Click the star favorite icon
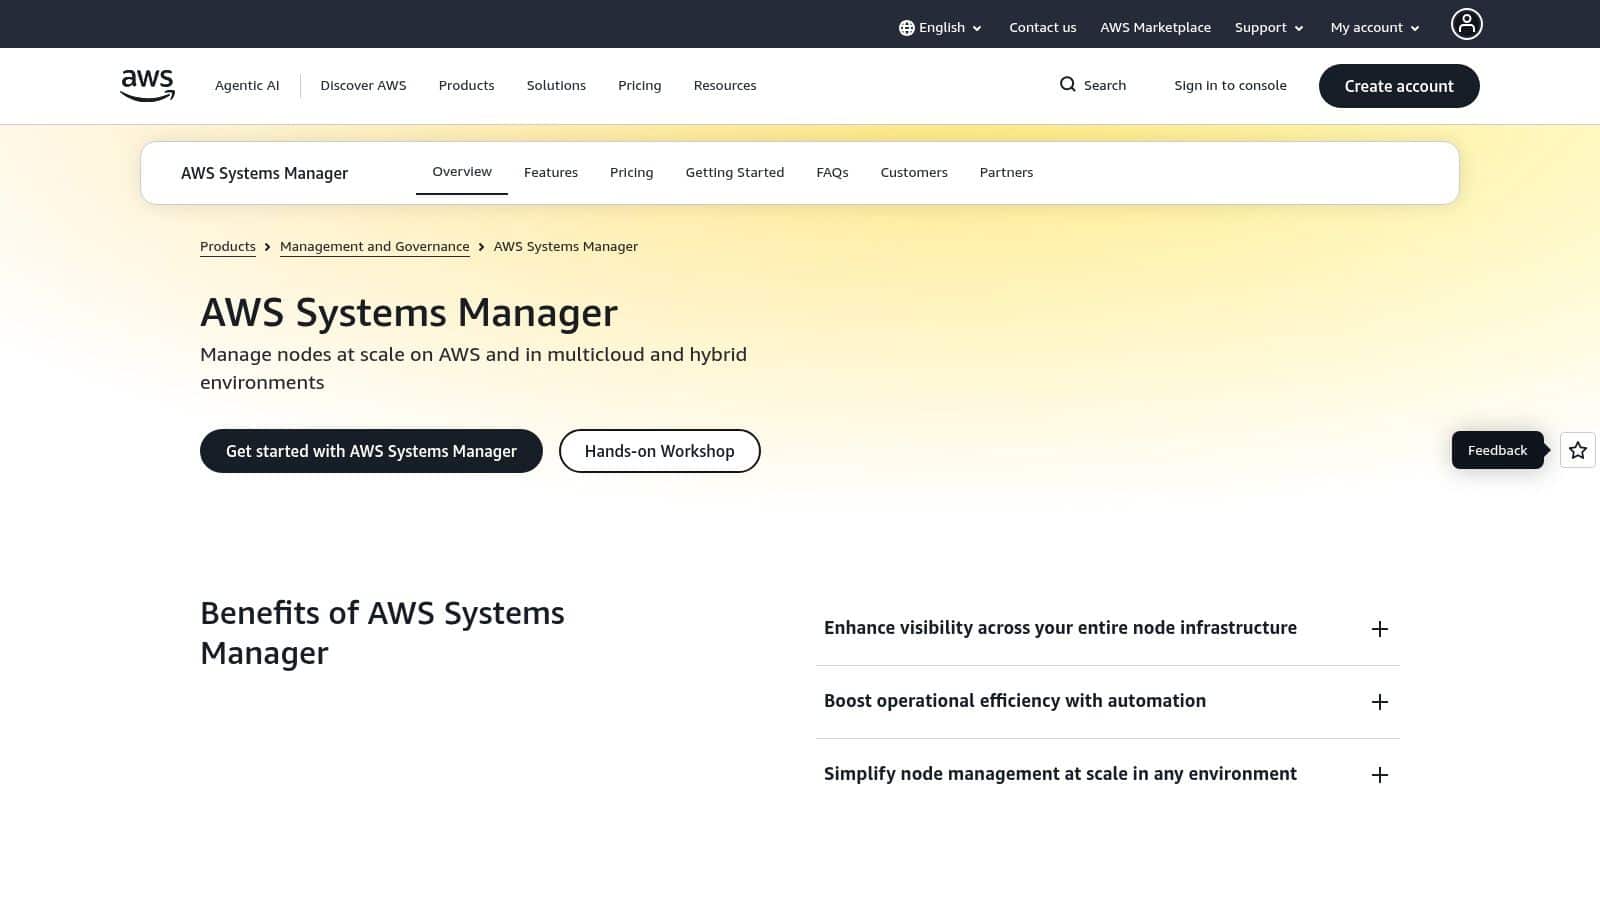The height and width of the screenshot is (900, 1600). 1577,450
